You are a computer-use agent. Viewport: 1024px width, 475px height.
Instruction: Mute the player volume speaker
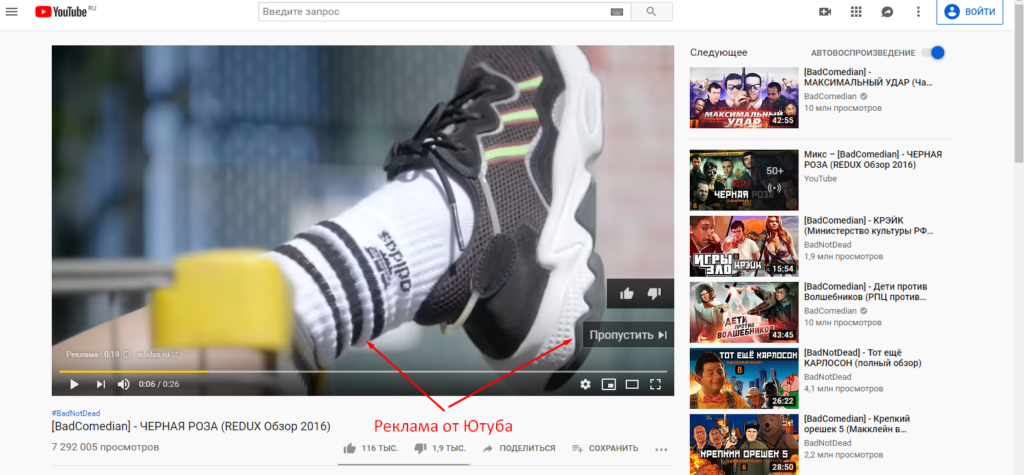point(123,384)
